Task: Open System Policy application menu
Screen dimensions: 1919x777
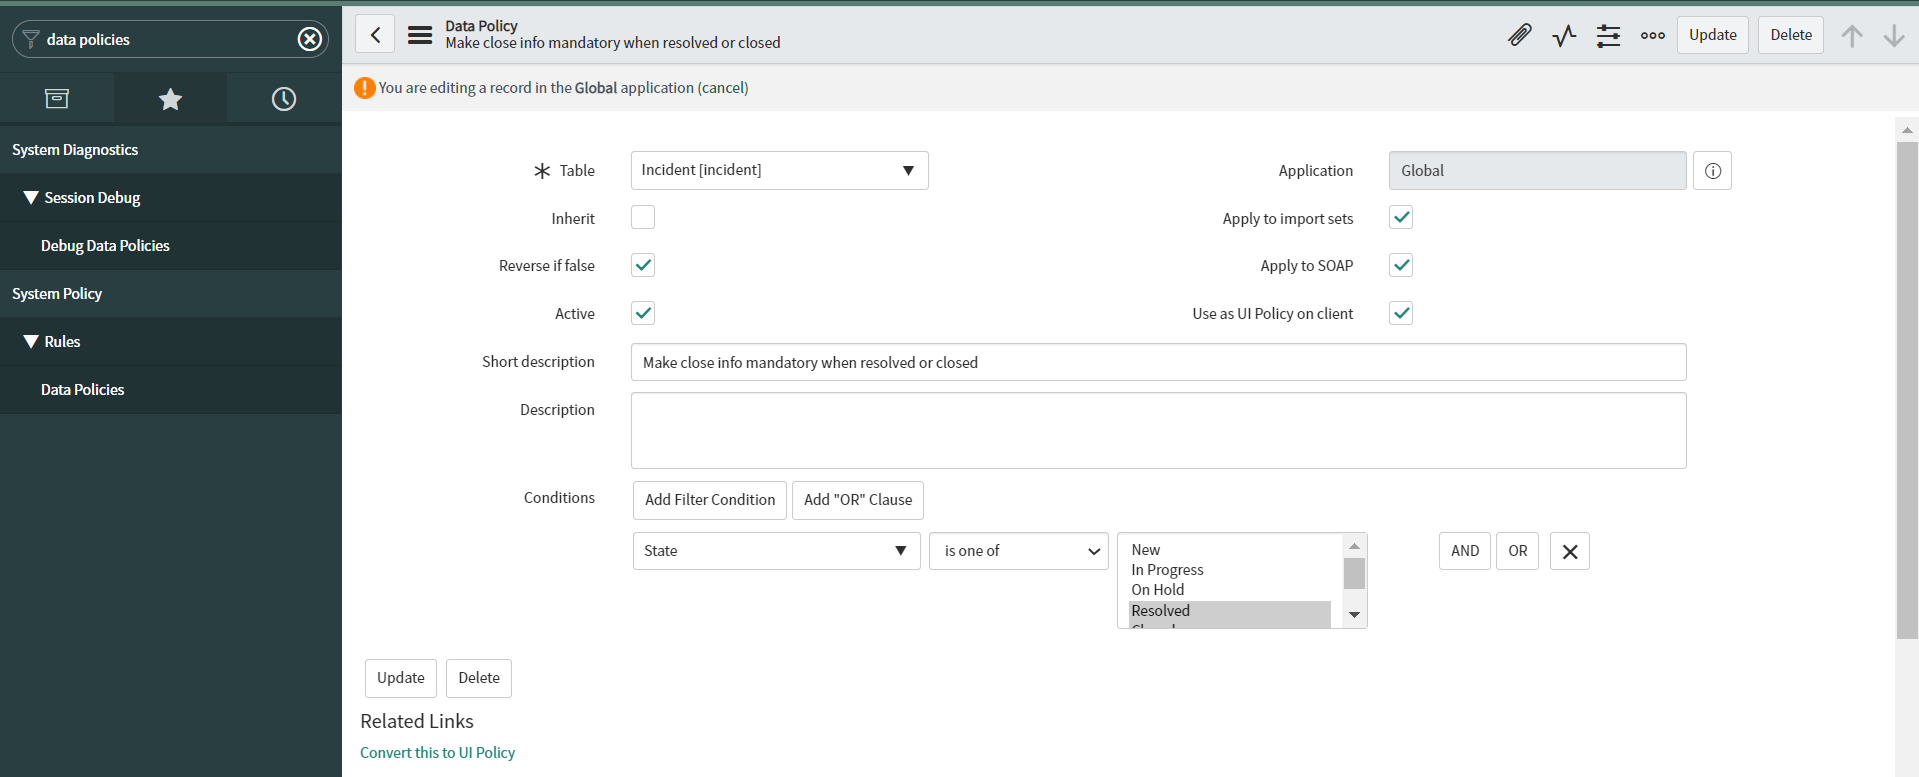Action: pyautogui.click(x=170, y=294)
